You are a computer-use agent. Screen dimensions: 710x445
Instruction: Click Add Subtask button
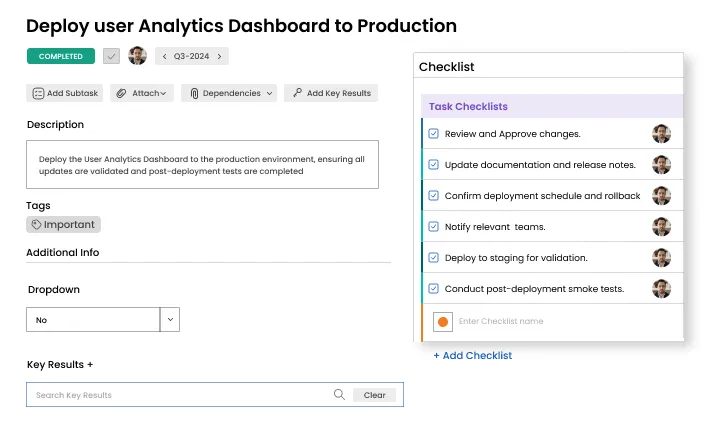point(65,93)
